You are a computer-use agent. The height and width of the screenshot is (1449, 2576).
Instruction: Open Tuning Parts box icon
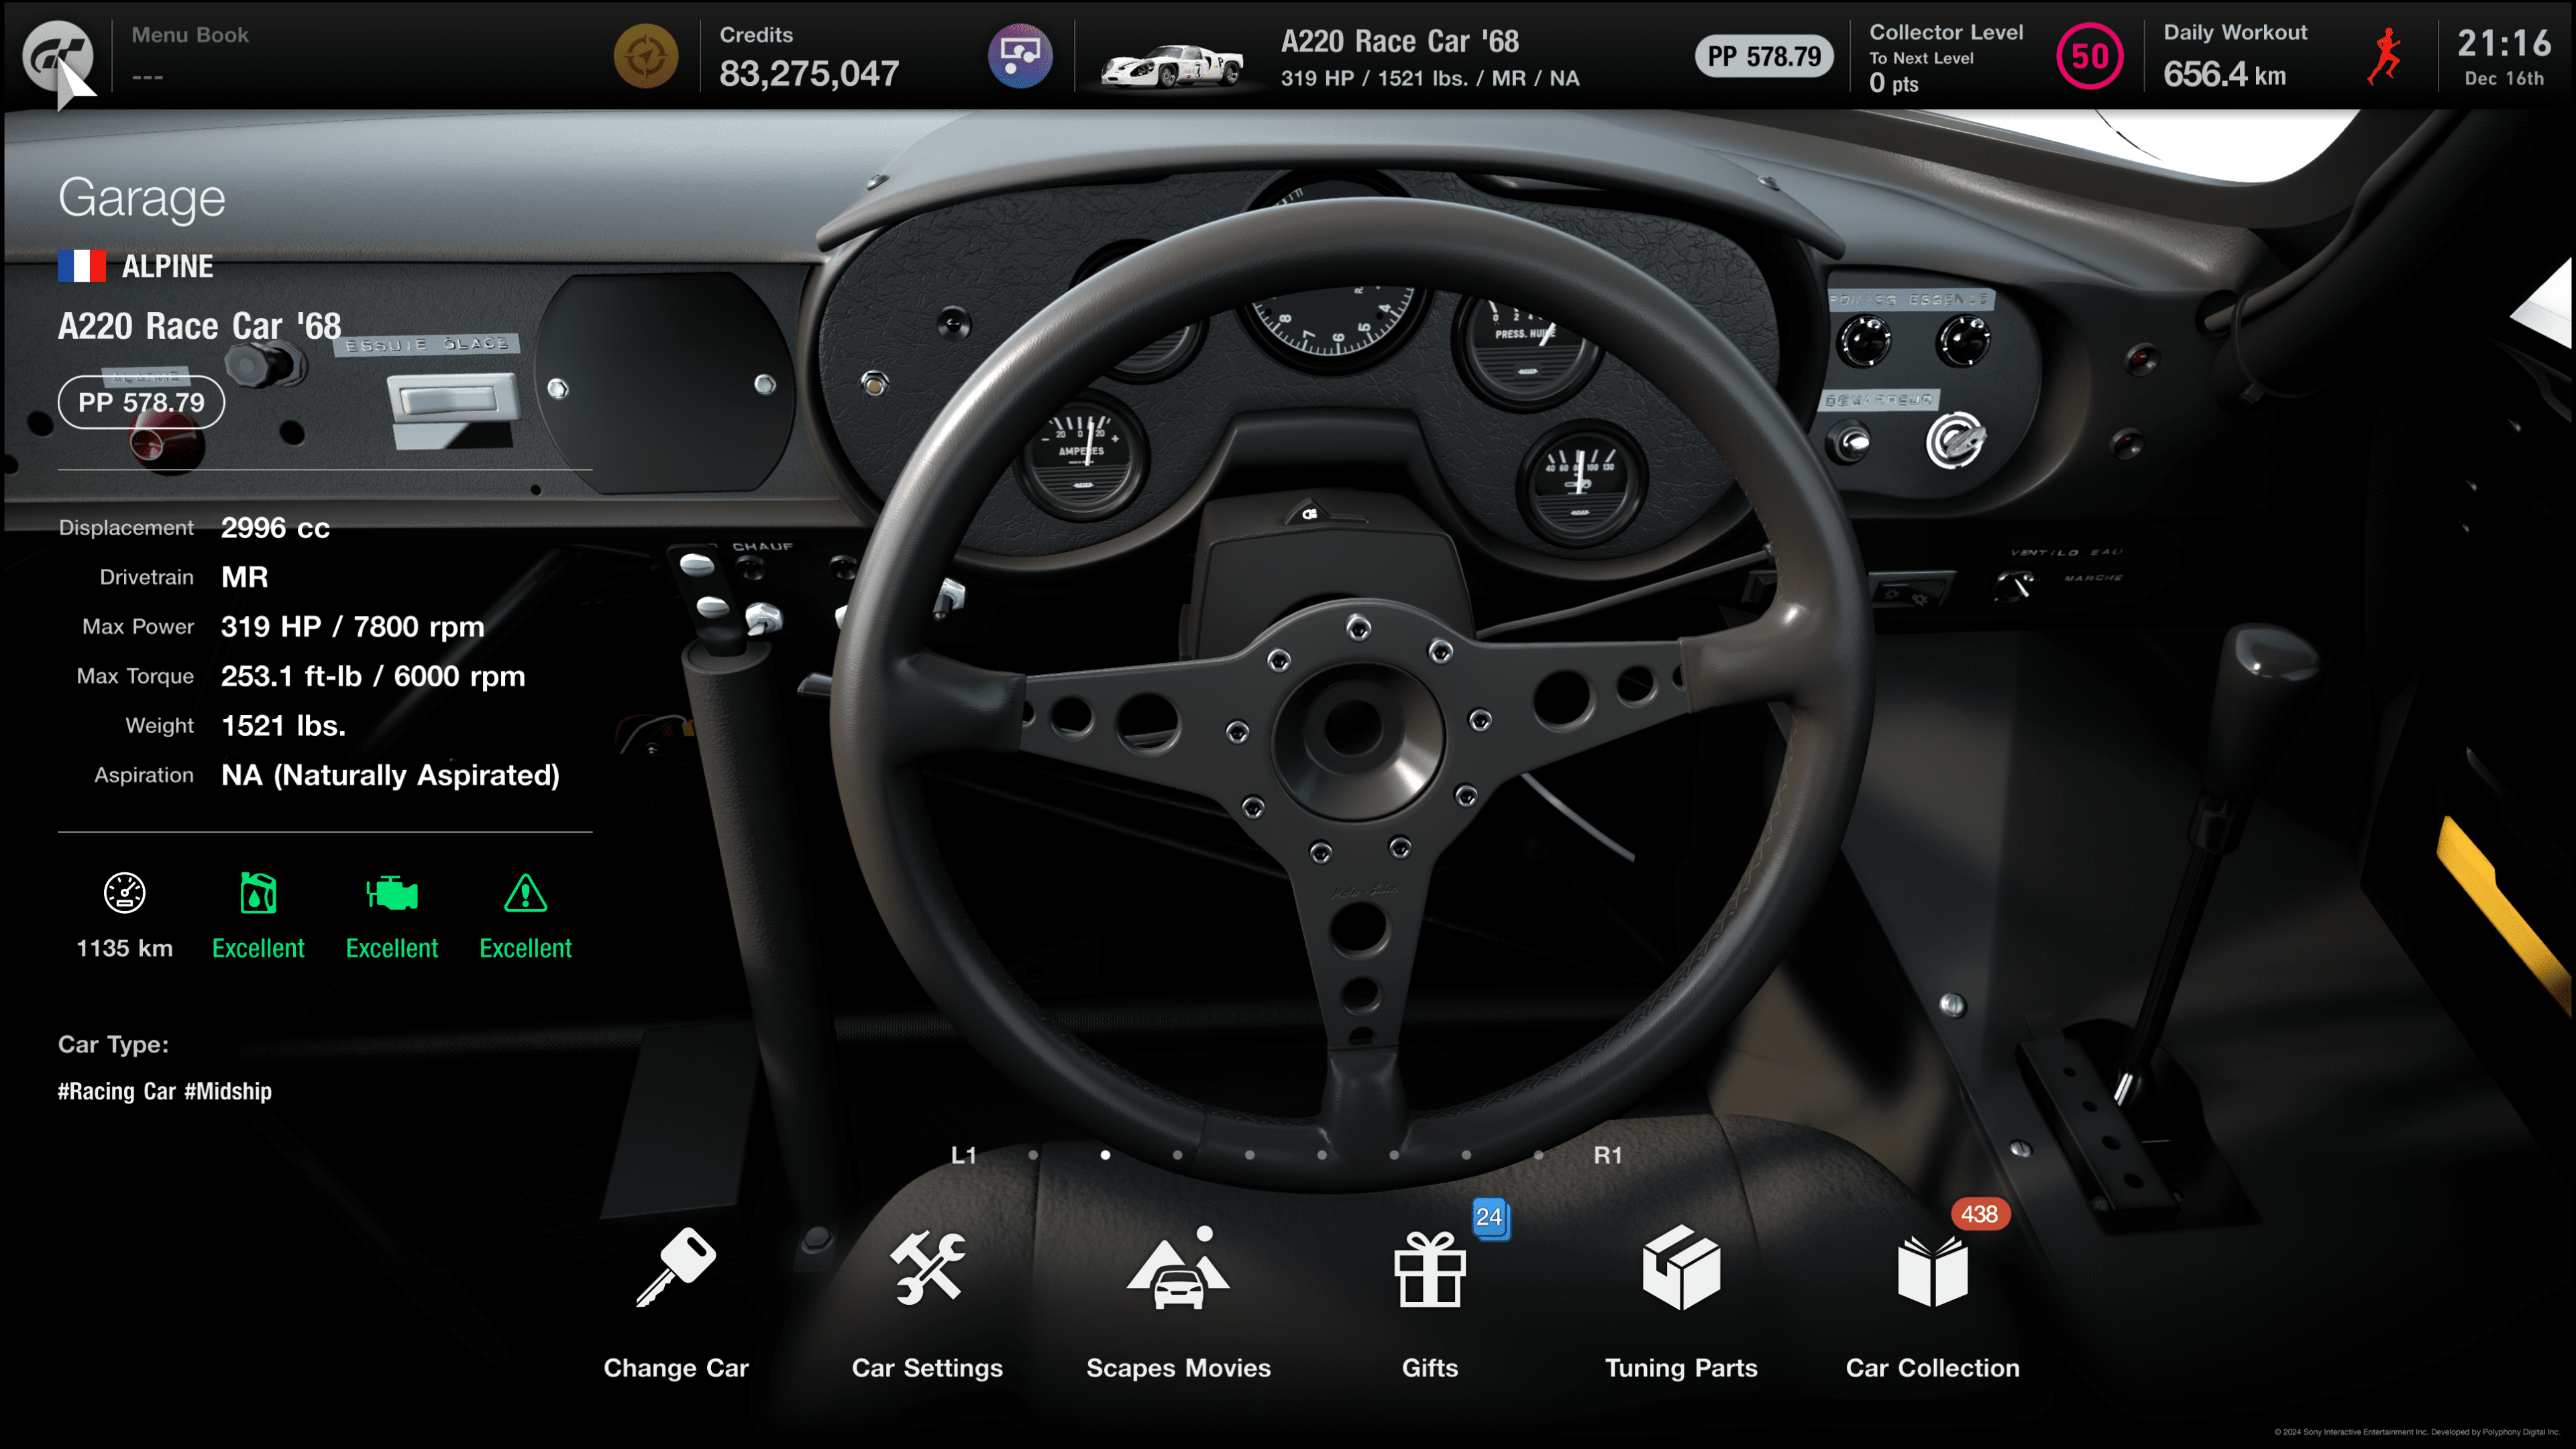click(x=1681, y=1267)
